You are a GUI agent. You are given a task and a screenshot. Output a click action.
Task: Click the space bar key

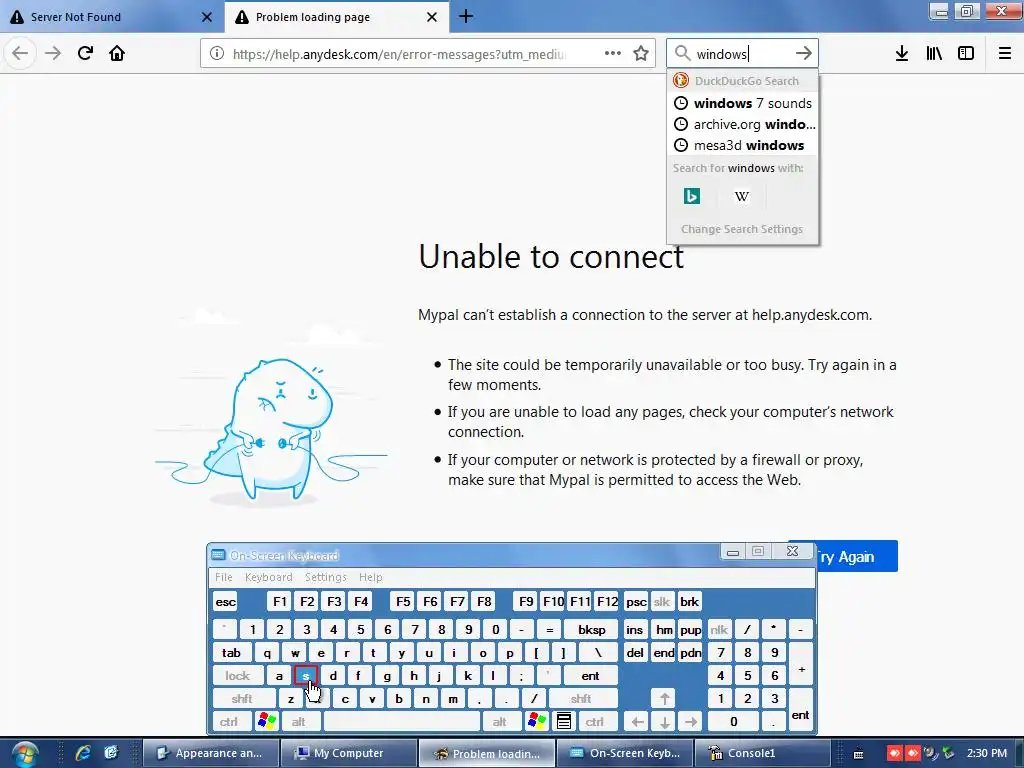click(x=402, y=722)
